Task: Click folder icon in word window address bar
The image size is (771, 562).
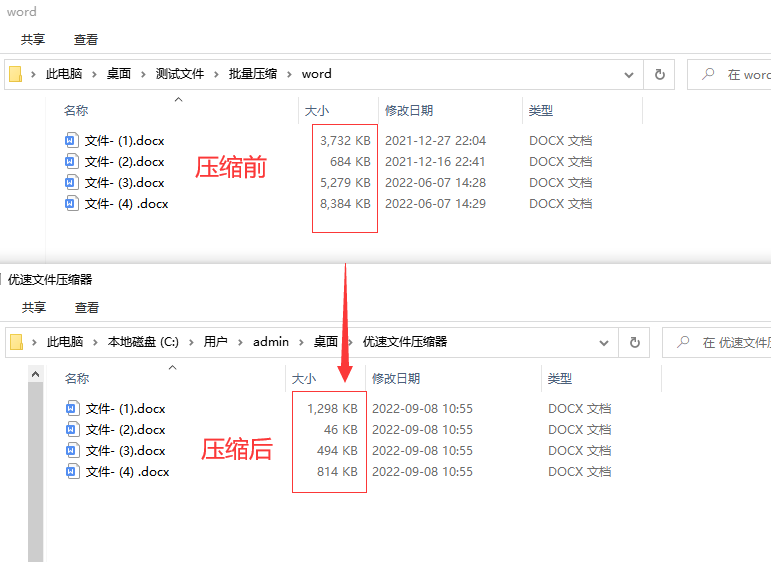Action: 16,74
